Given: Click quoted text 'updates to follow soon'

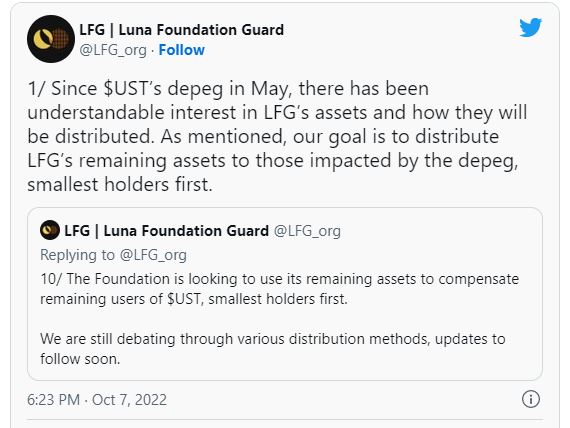Looking at the screenshot, I should click(x=273, y=349).
